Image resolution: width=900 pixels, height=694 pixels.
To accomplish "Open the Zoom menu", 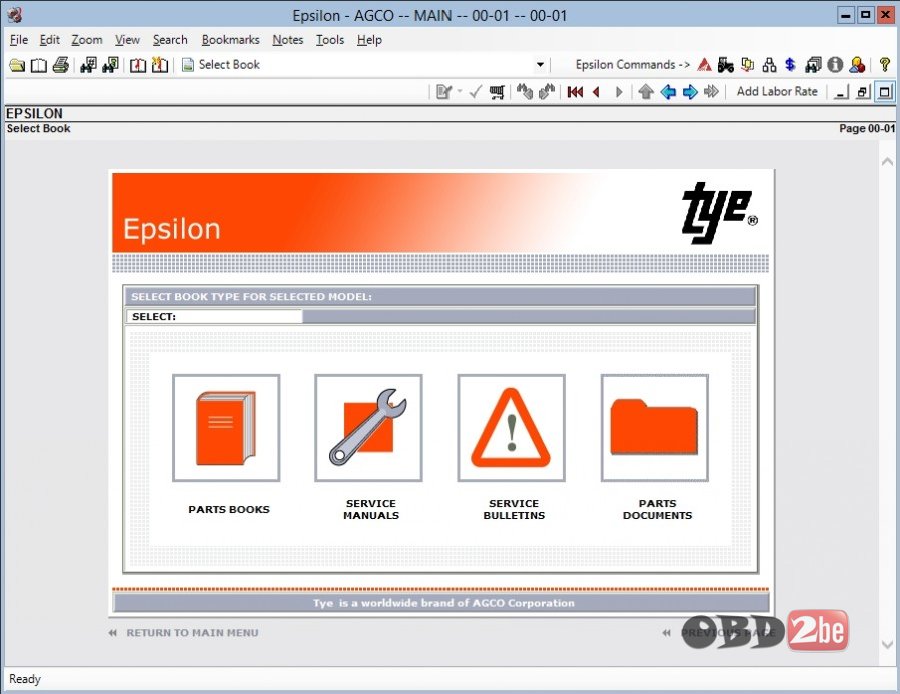I will [x=87, y=40].
